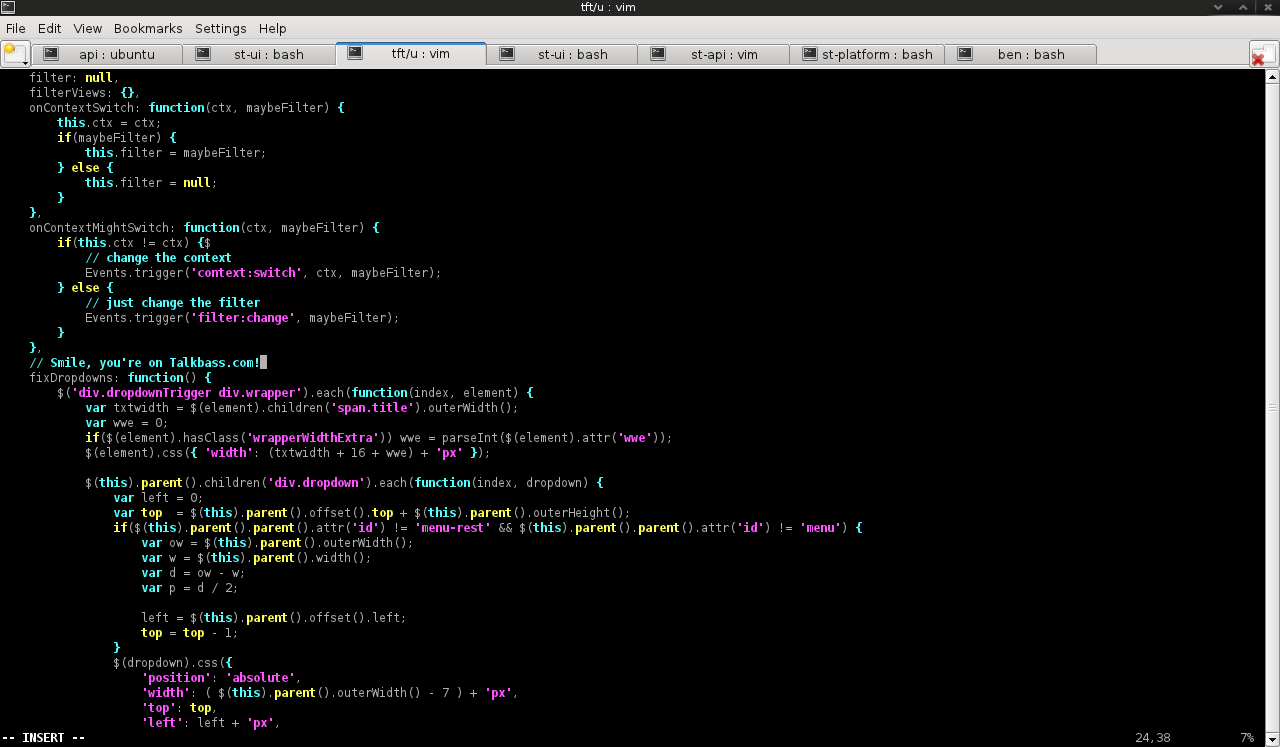Click the 'wrapperWidthExtra' string
1280x747 pixels.
(x=313, y=437)
